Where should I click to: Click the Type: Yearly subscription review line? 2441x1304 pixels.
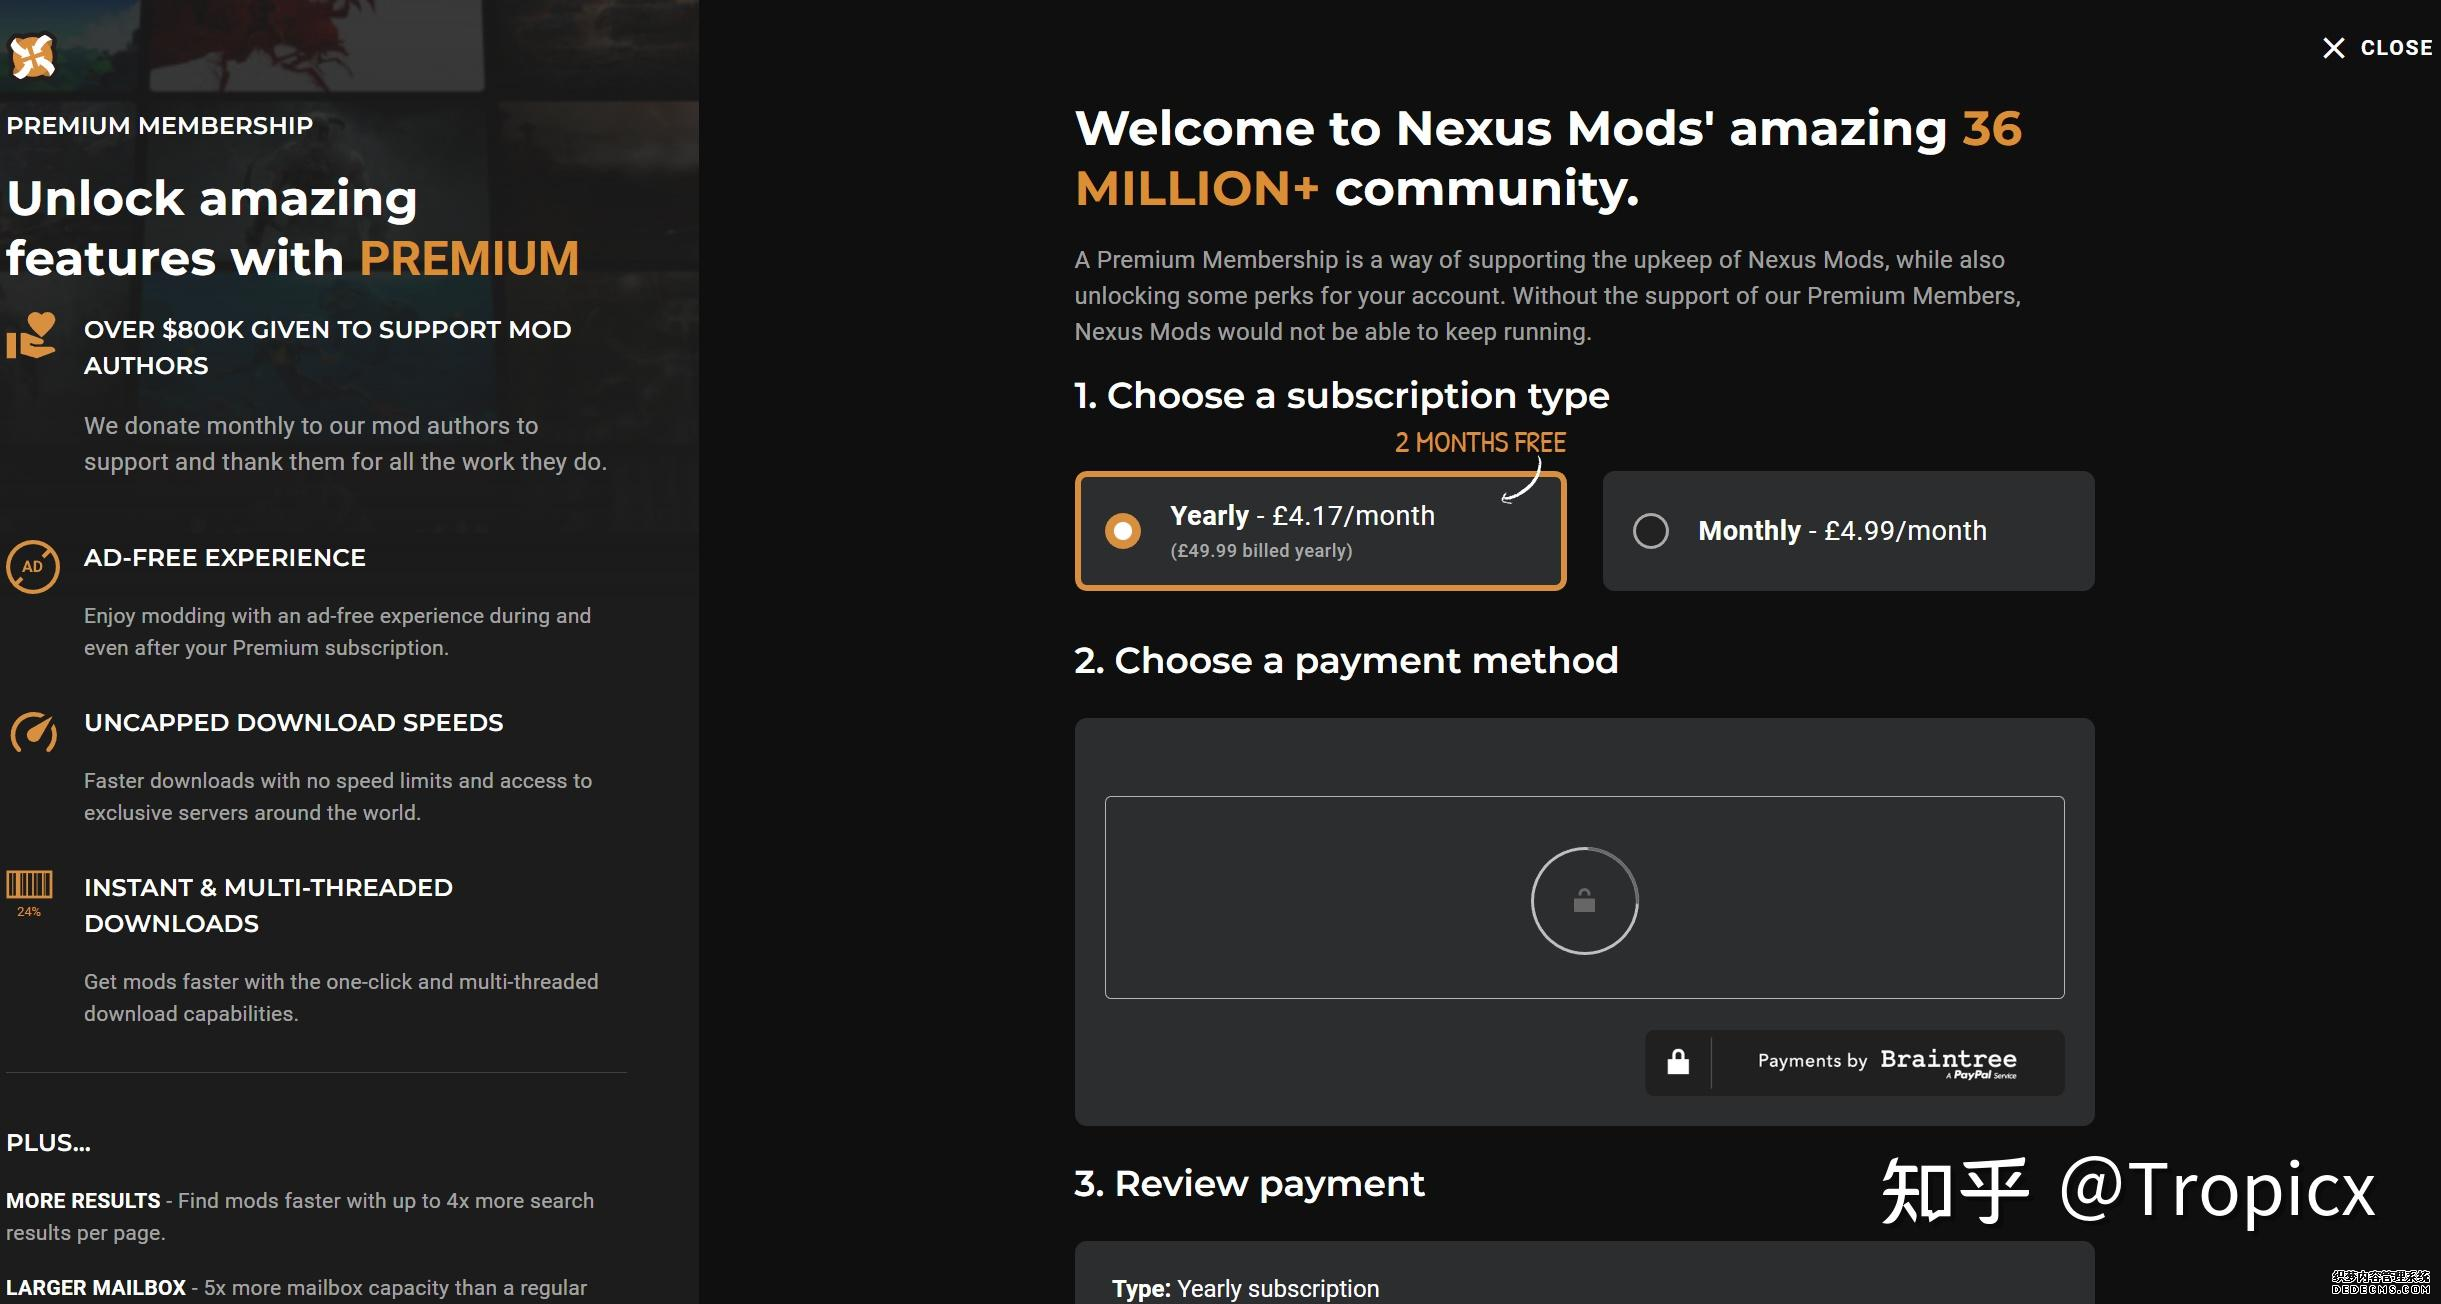1245,1289
